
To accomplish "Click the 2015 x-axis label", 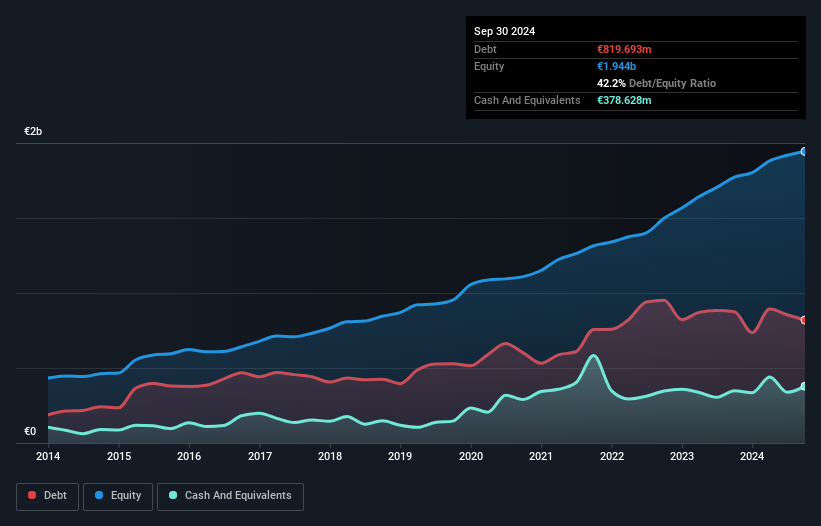I will pos(119,456).
